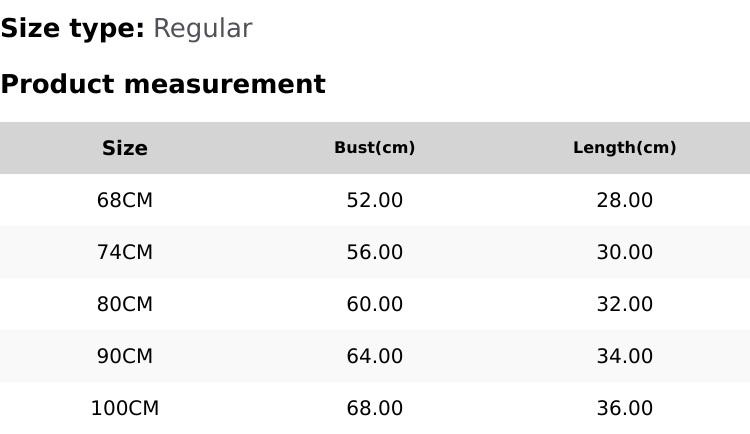Click the 36.00 length value

click(625, 408)
